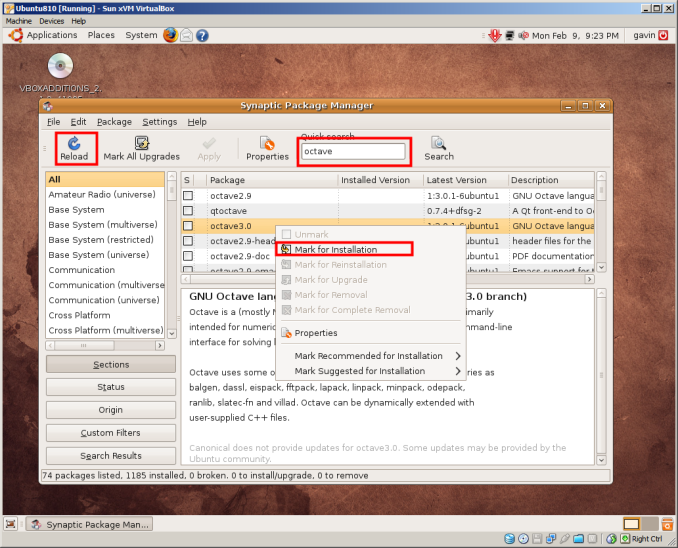Toggle checkbox for octave2.9-headers package

click(x=188, y=241)
